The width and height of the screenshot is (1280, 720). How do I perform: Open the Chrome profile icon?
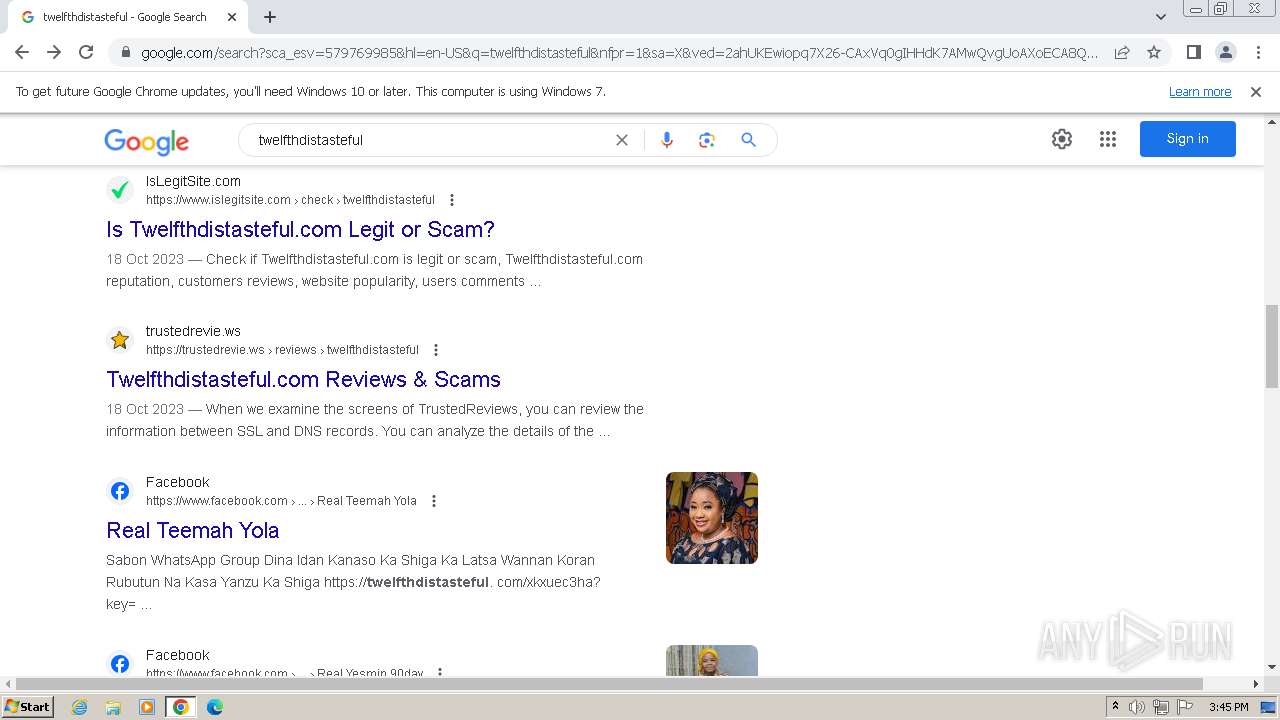[x=1225, y=52]
